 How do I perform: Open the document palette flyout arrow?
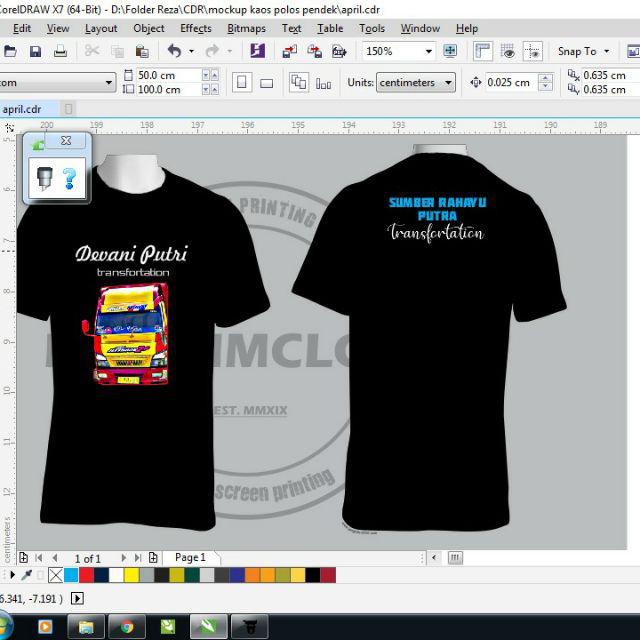(x=13, y=575)
